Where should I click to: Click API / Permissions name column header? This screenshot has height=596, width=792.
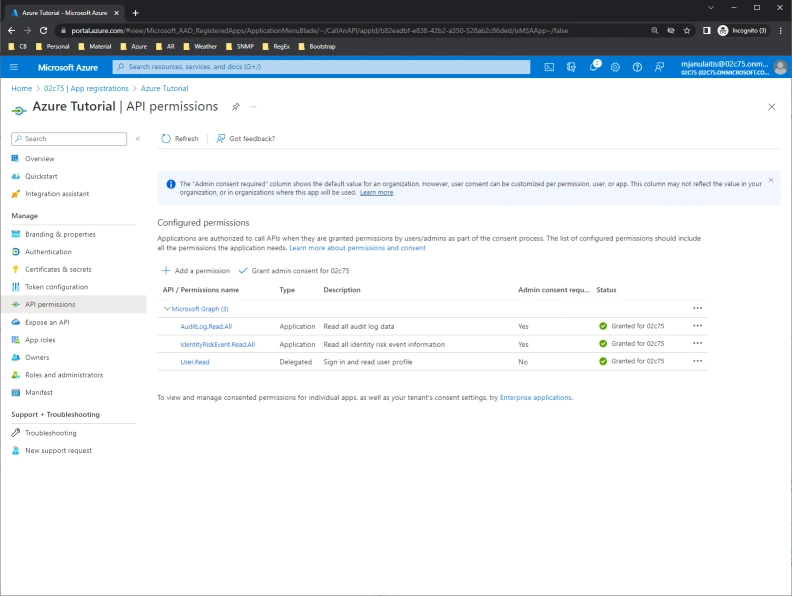[x=201, y=290]
